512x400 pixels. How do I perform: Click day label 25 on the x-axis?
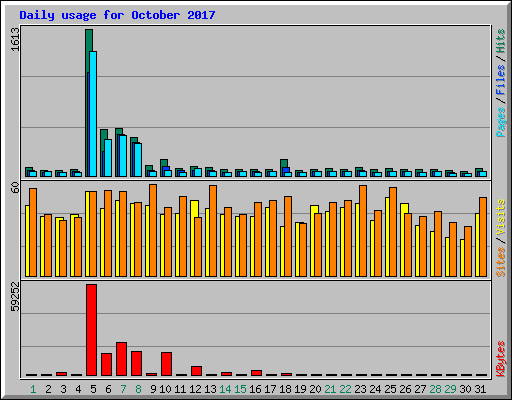click(x=390, y=389)
